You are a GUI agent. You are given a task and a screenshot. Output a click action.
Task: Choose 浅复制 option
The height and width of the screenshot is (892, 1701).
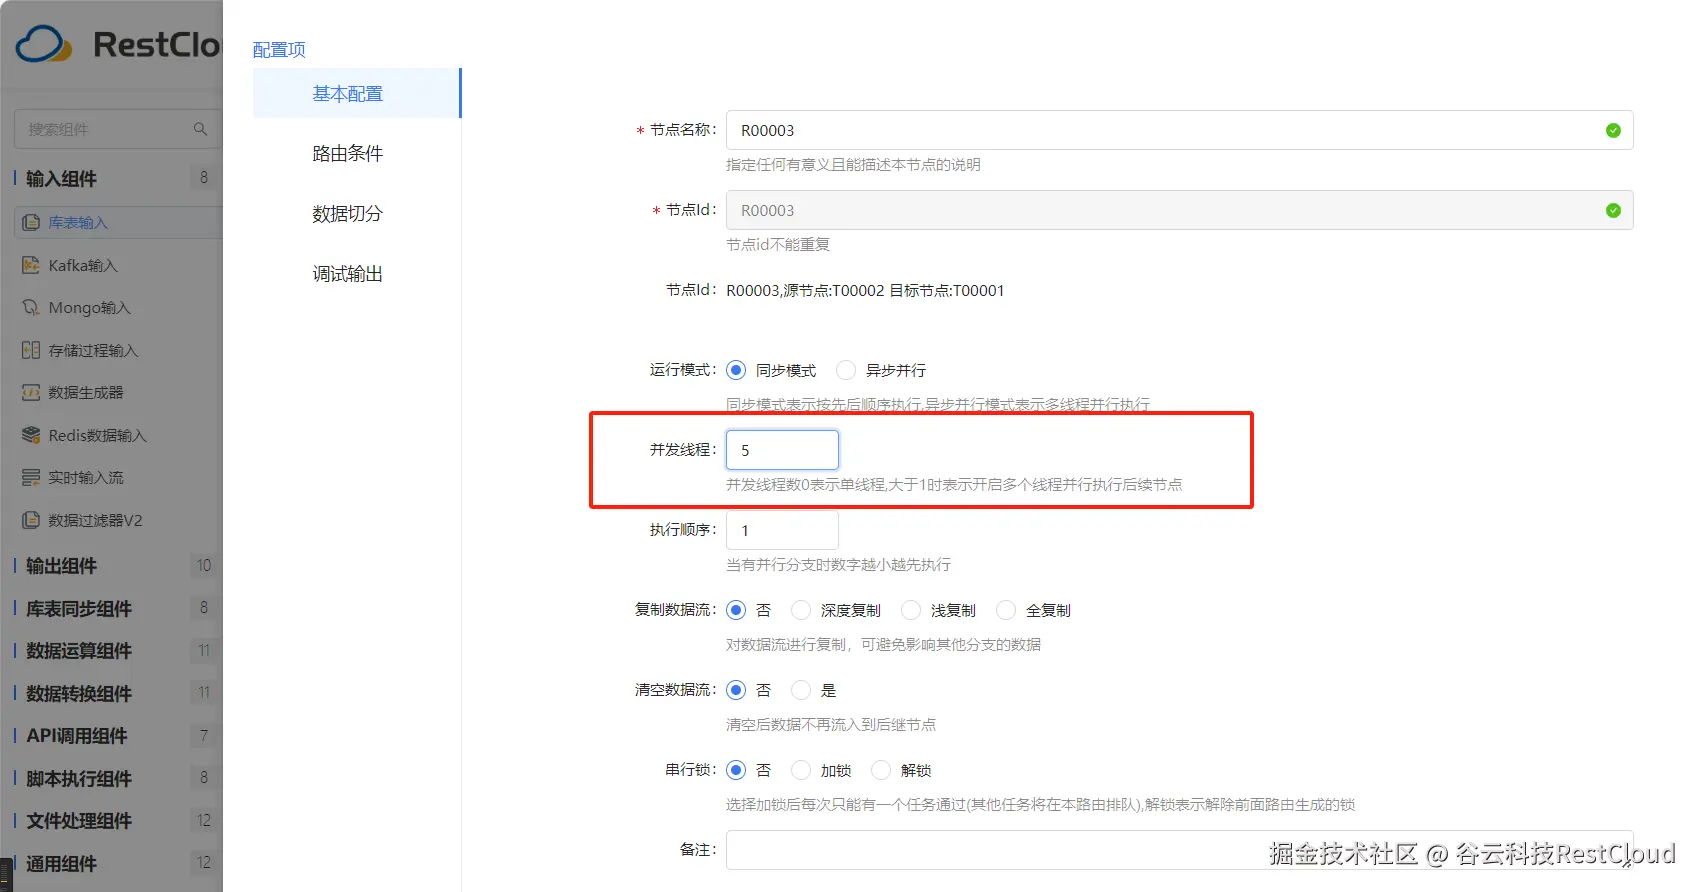pos(911,610)
